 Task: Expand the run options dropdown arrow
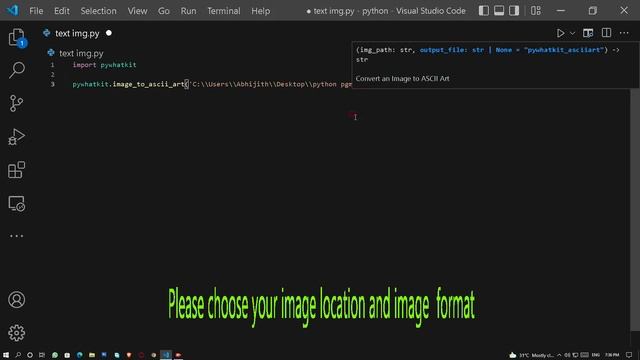tap(572, 33)
